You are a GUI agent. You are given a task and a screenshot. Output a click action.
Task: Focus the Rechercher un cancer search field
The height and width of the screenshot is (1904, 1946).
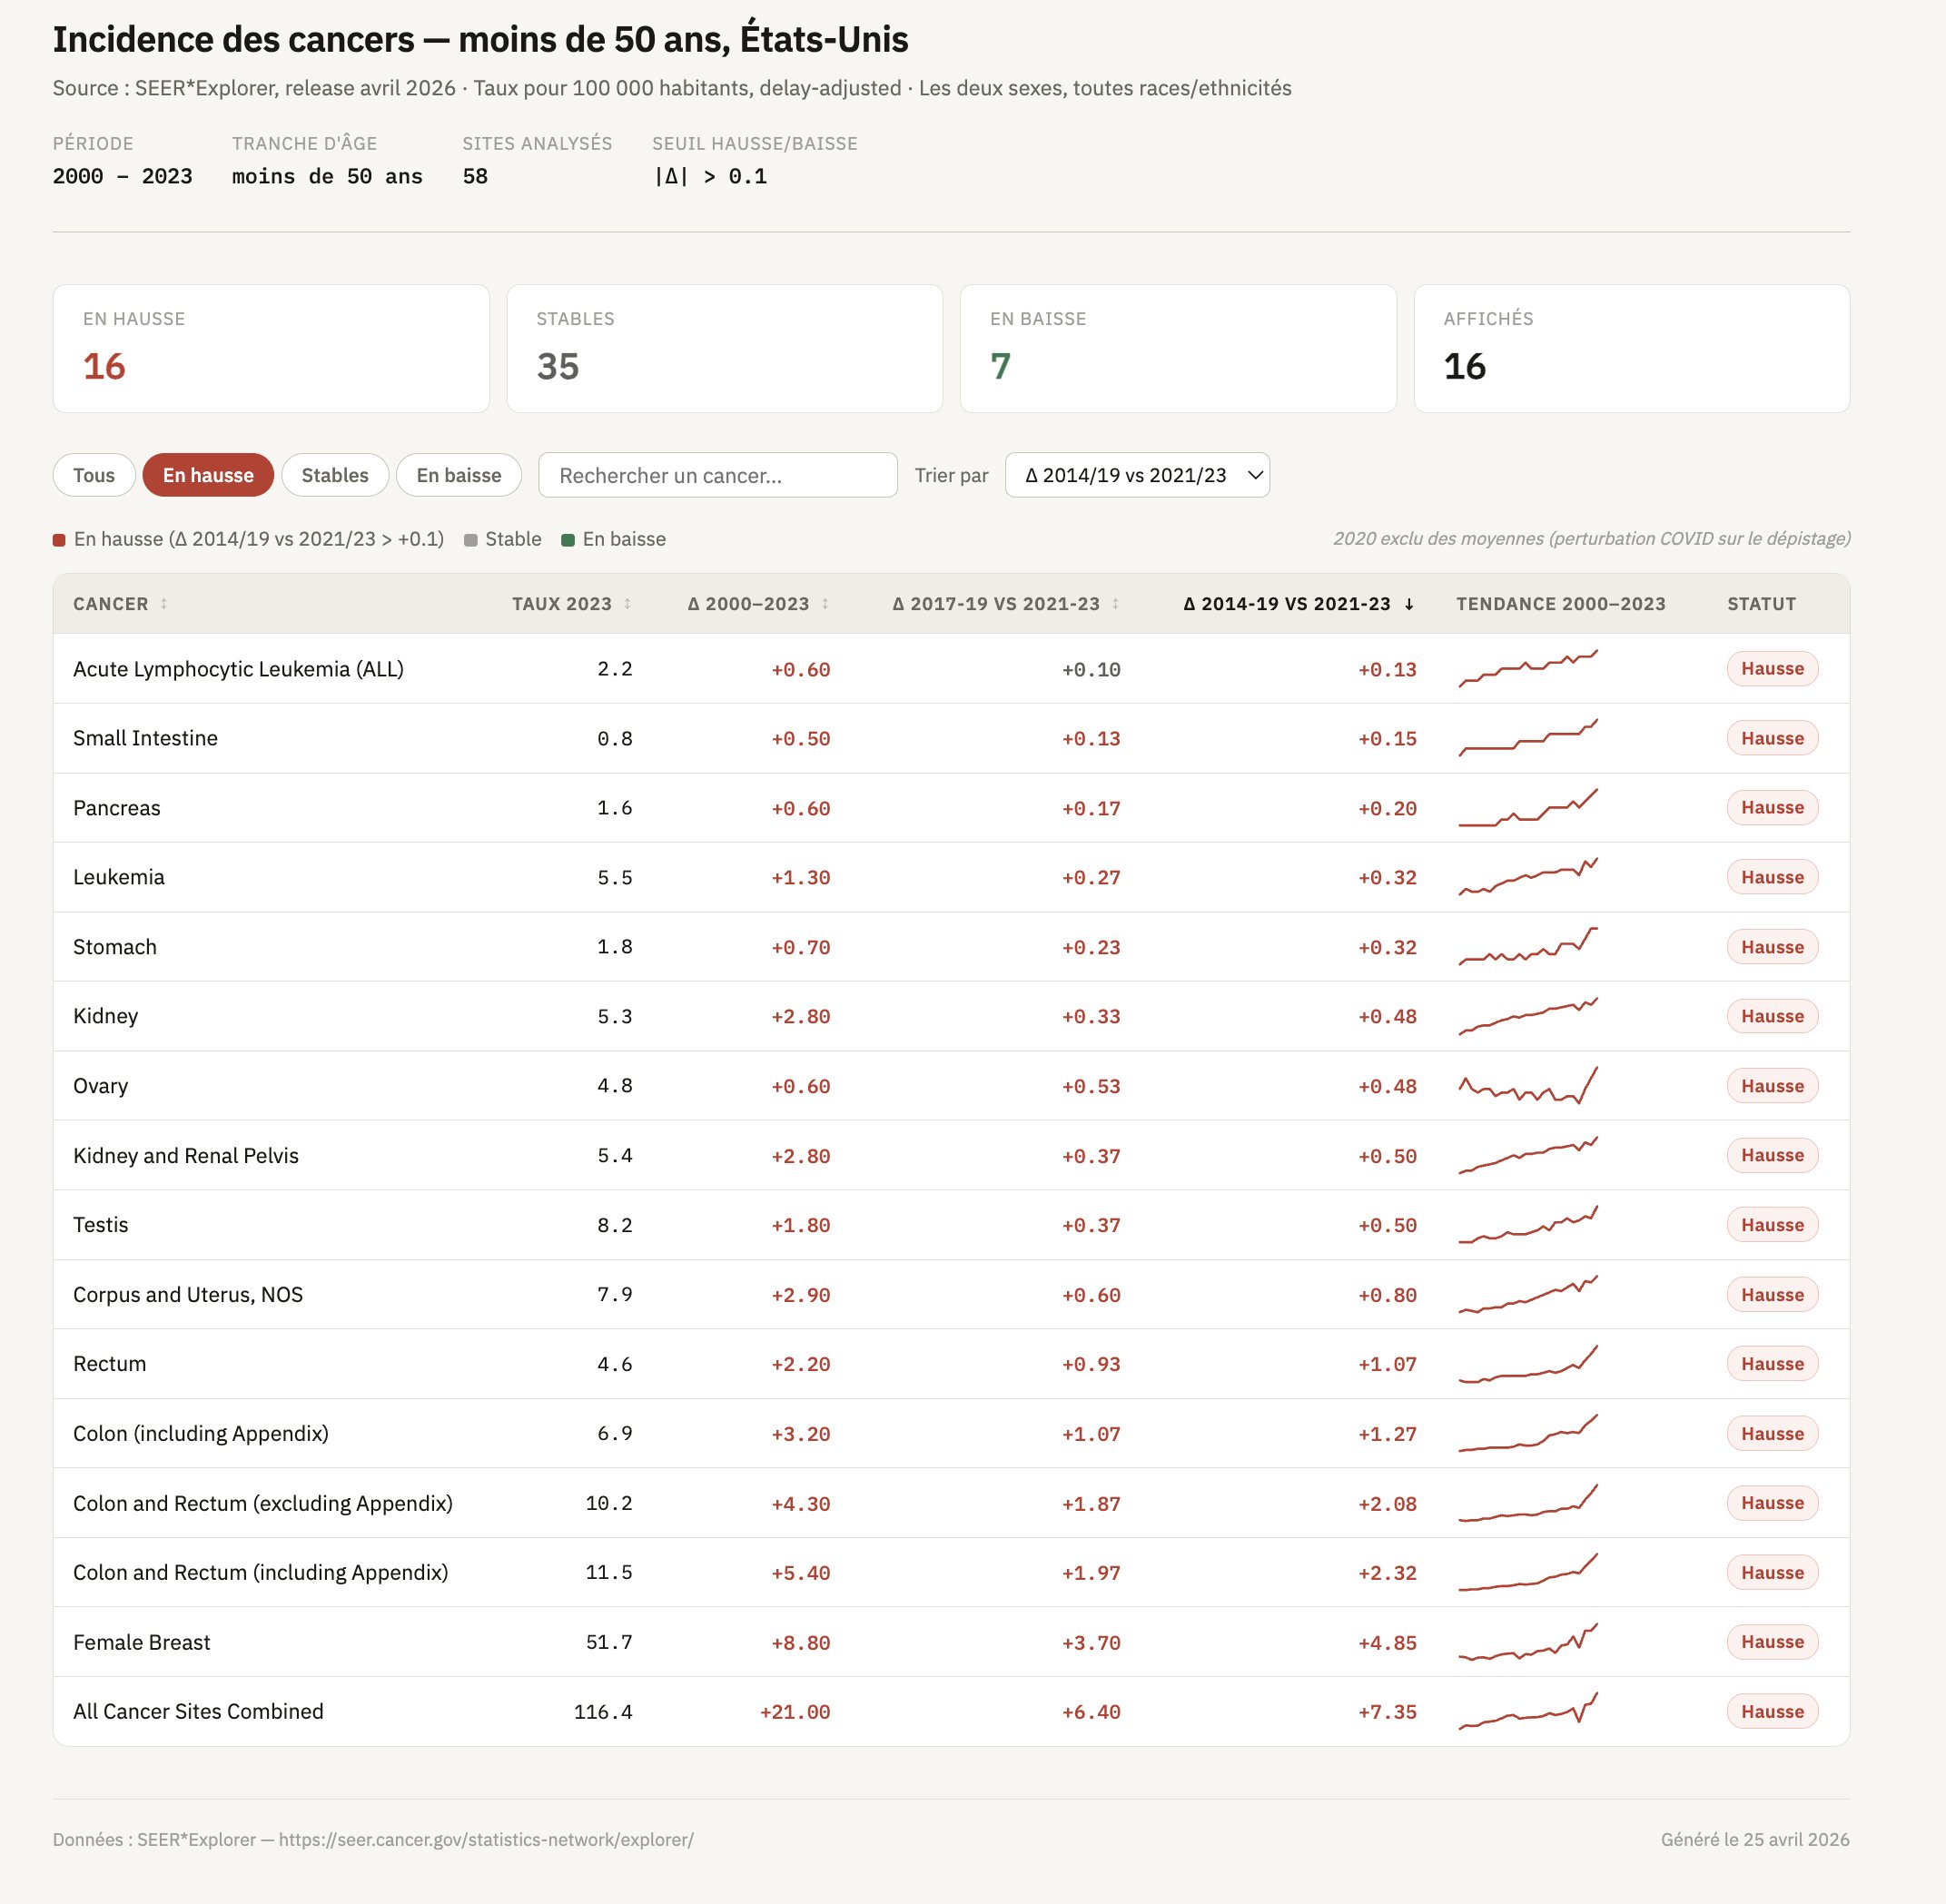(717, 475)
